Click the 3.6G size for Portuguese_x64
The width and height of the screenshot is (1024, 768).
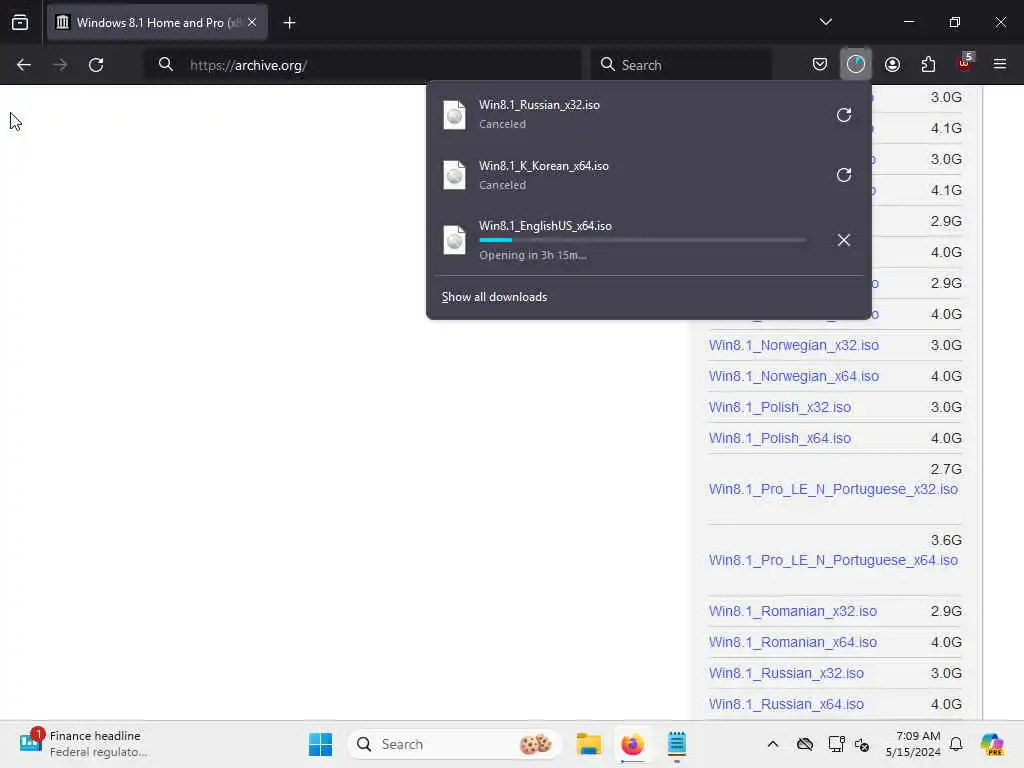point(946,541)
